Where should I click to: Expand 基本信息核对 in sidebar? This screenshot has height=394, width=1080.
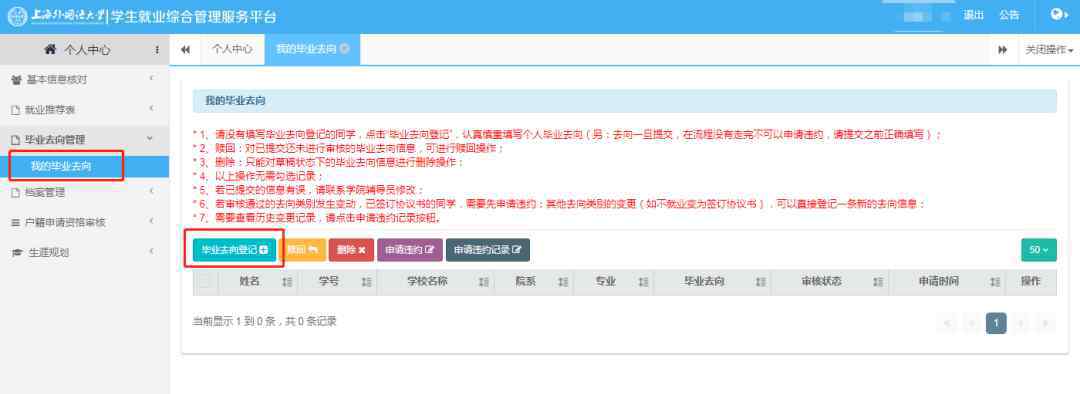pyautogui.click(x=84, y=80)
